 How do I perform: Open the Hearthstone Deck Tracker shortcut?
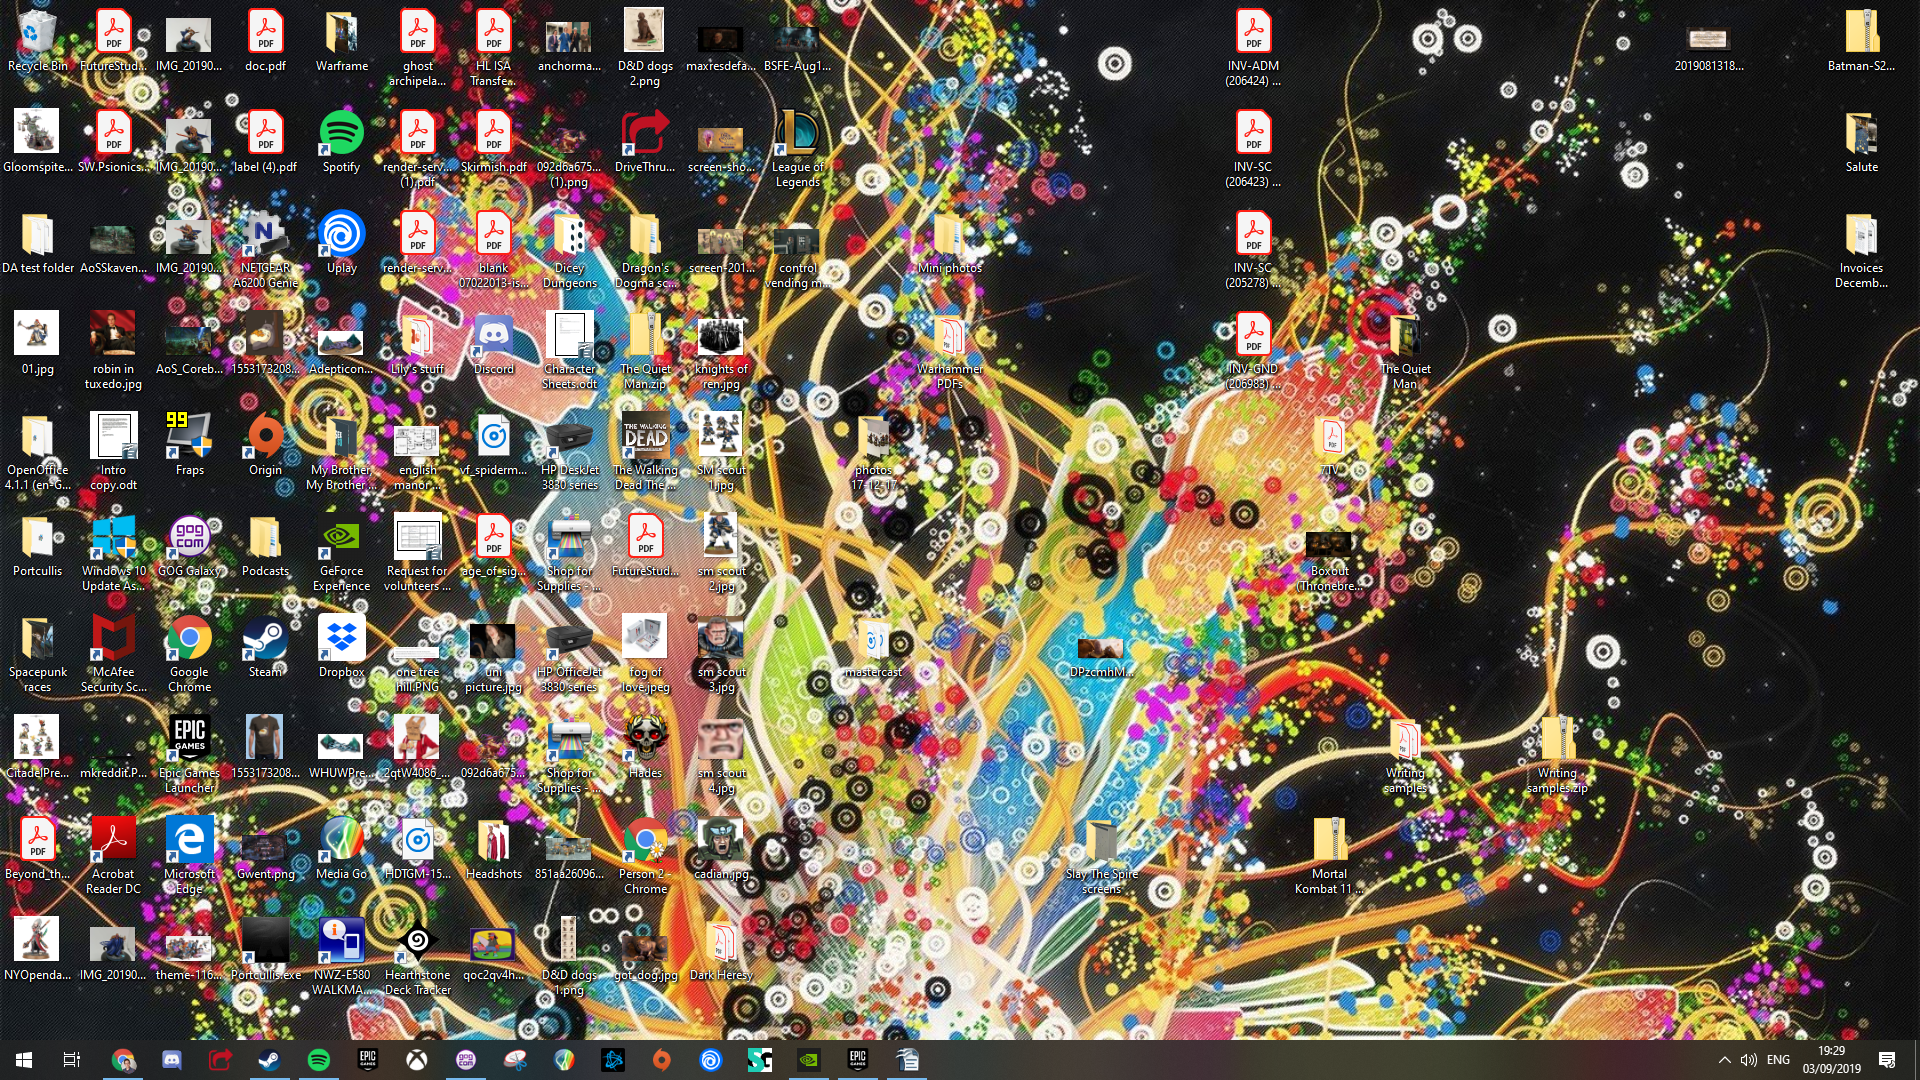(417, 957)
